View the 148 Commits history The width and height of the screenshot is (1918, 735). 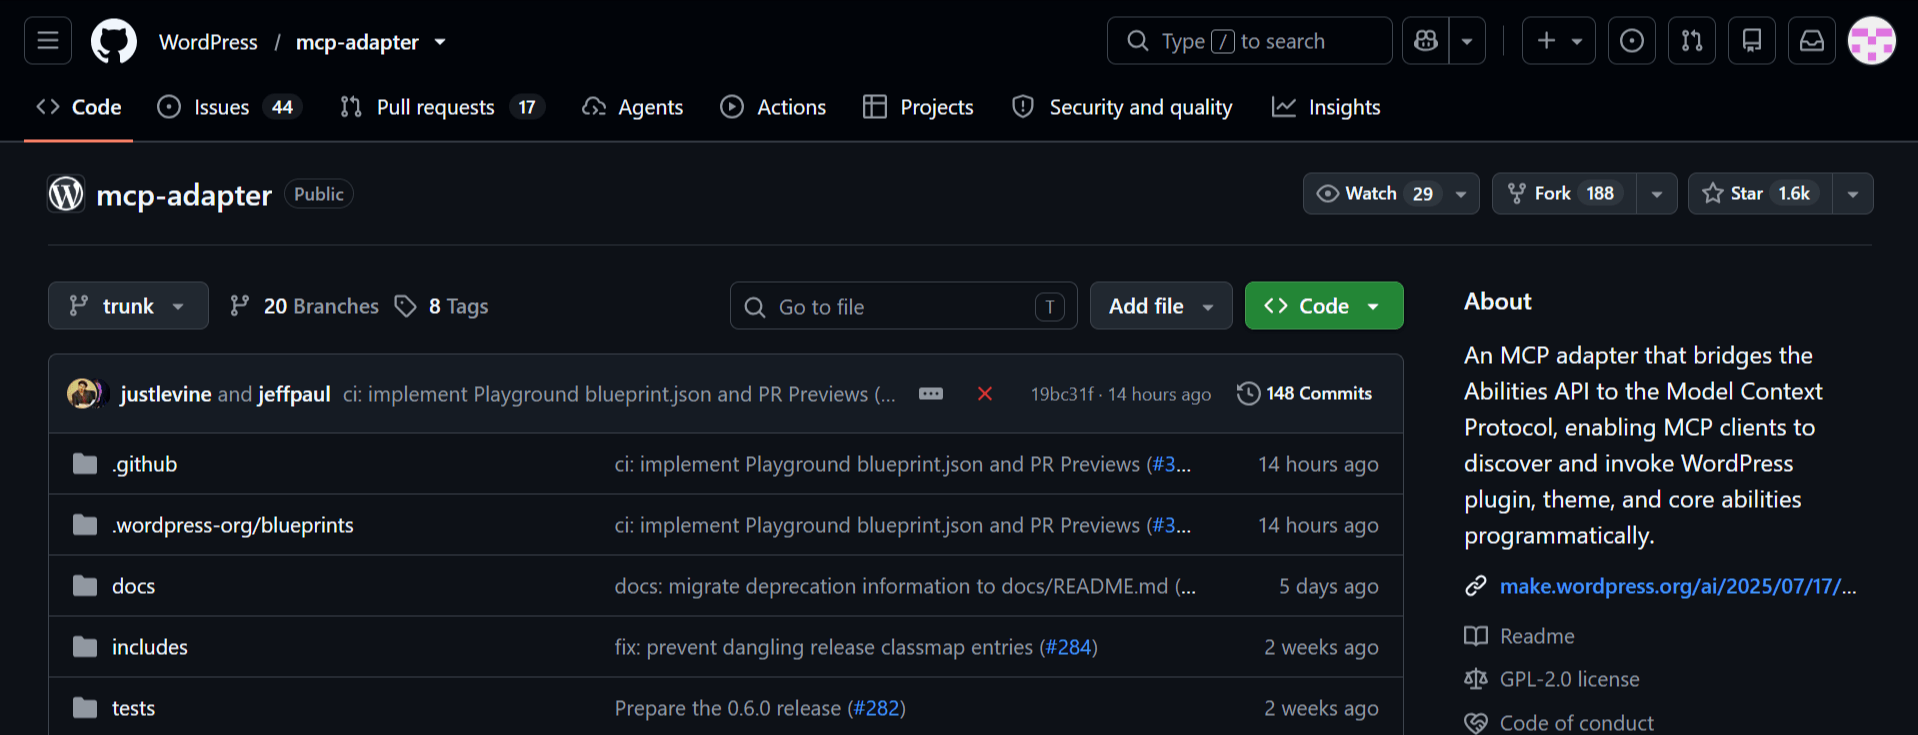click(1305, 394)
